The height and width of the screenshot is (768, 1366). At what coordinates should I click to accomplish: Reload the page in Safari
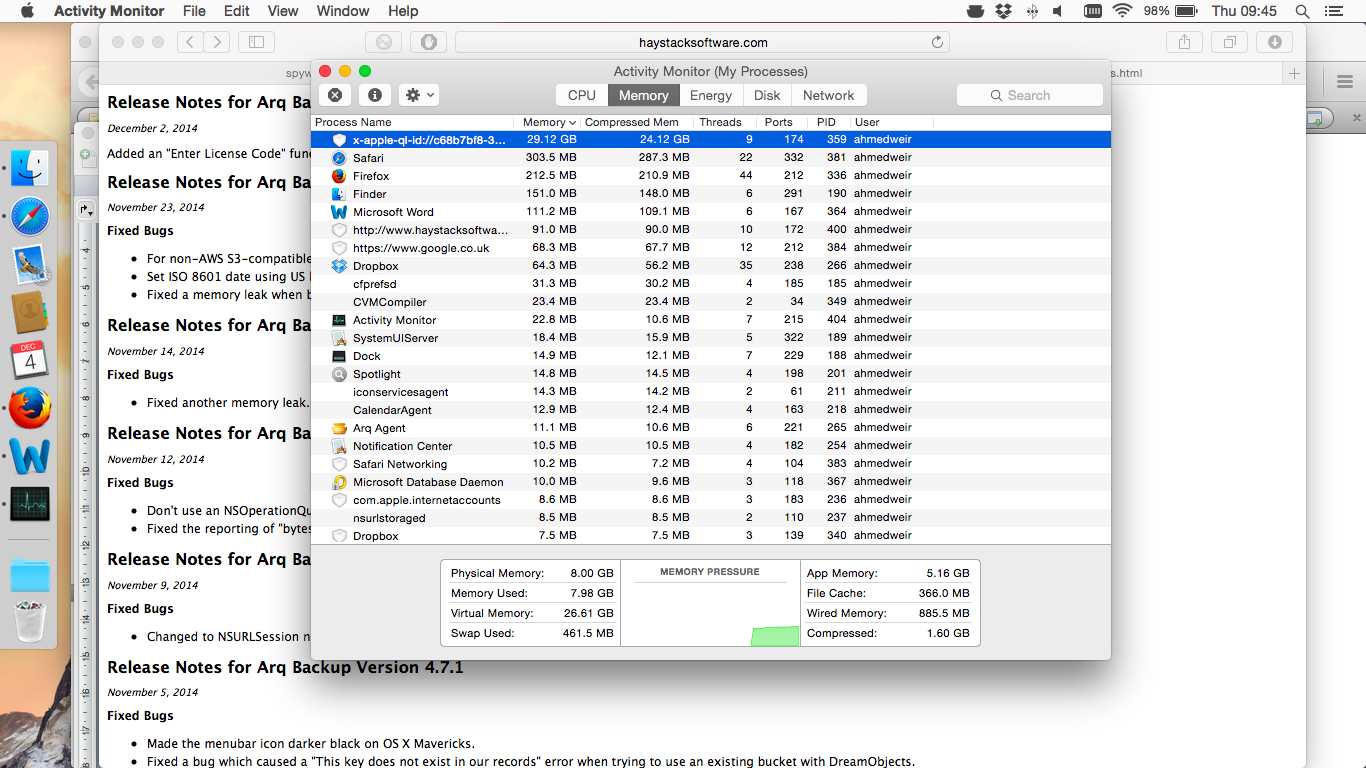pyautogui.click(x=937, y=42)
